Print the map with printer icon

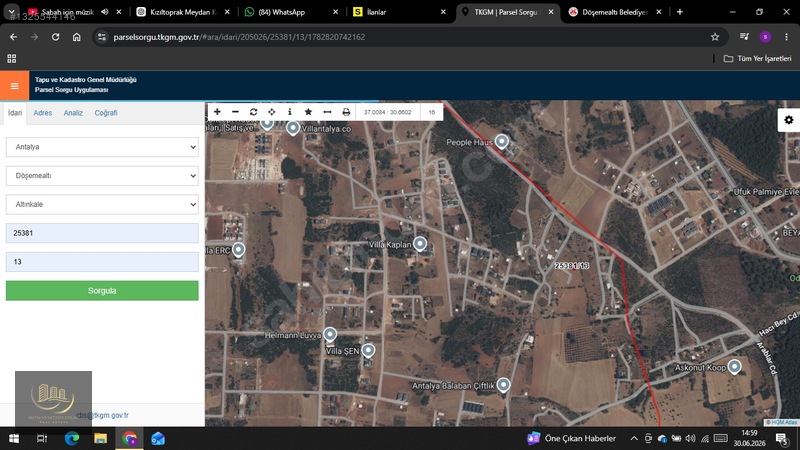coord(346,112)
